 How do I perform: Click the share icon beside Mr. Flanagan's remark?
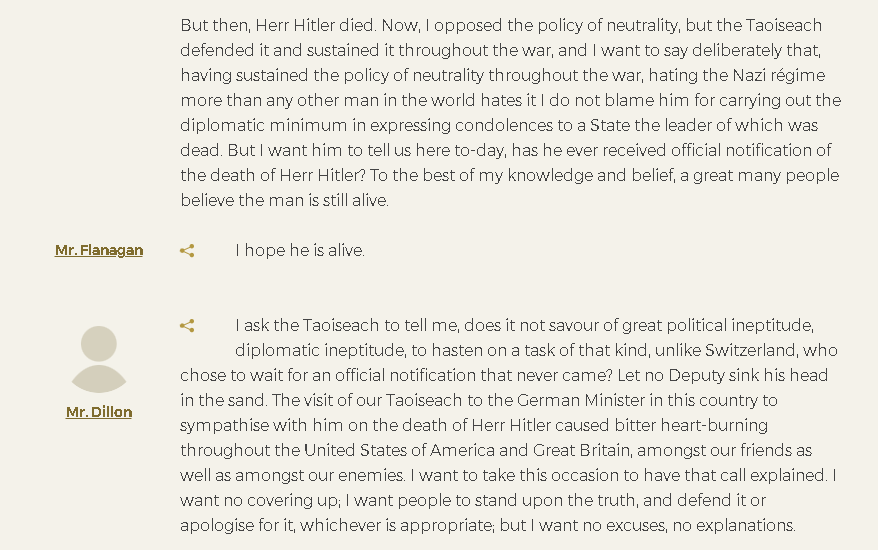187,251
